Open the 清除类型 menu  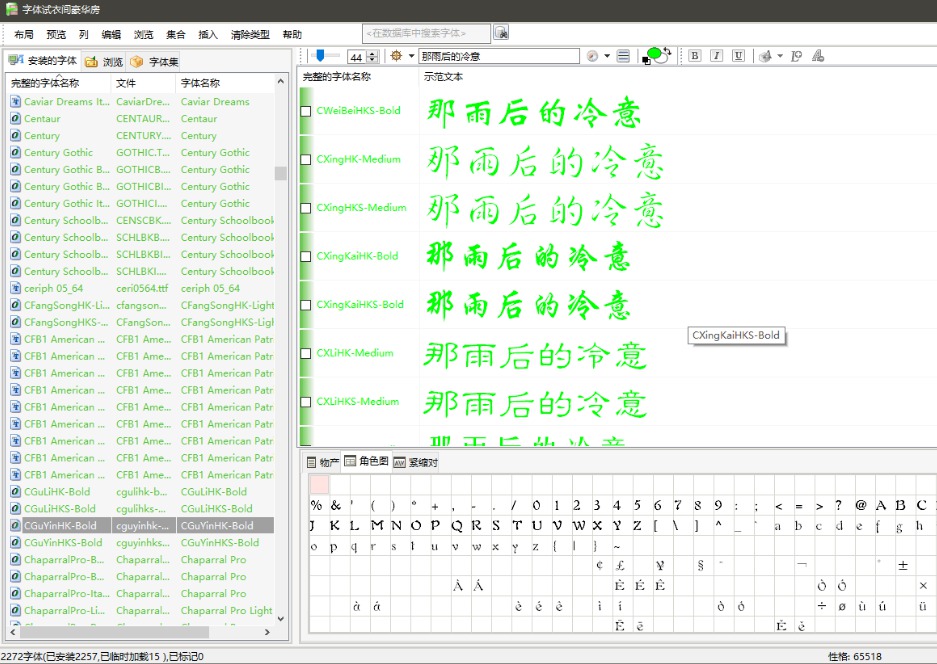click(250, 35)
